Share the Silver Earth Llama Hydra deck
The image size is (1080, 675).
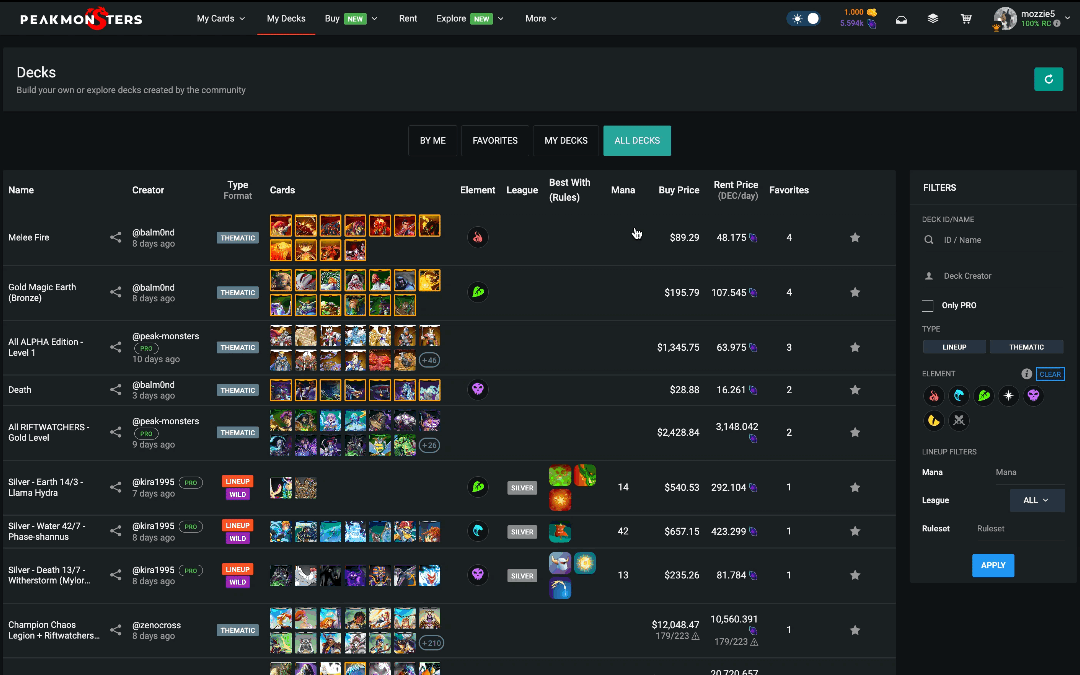[115, 487]
